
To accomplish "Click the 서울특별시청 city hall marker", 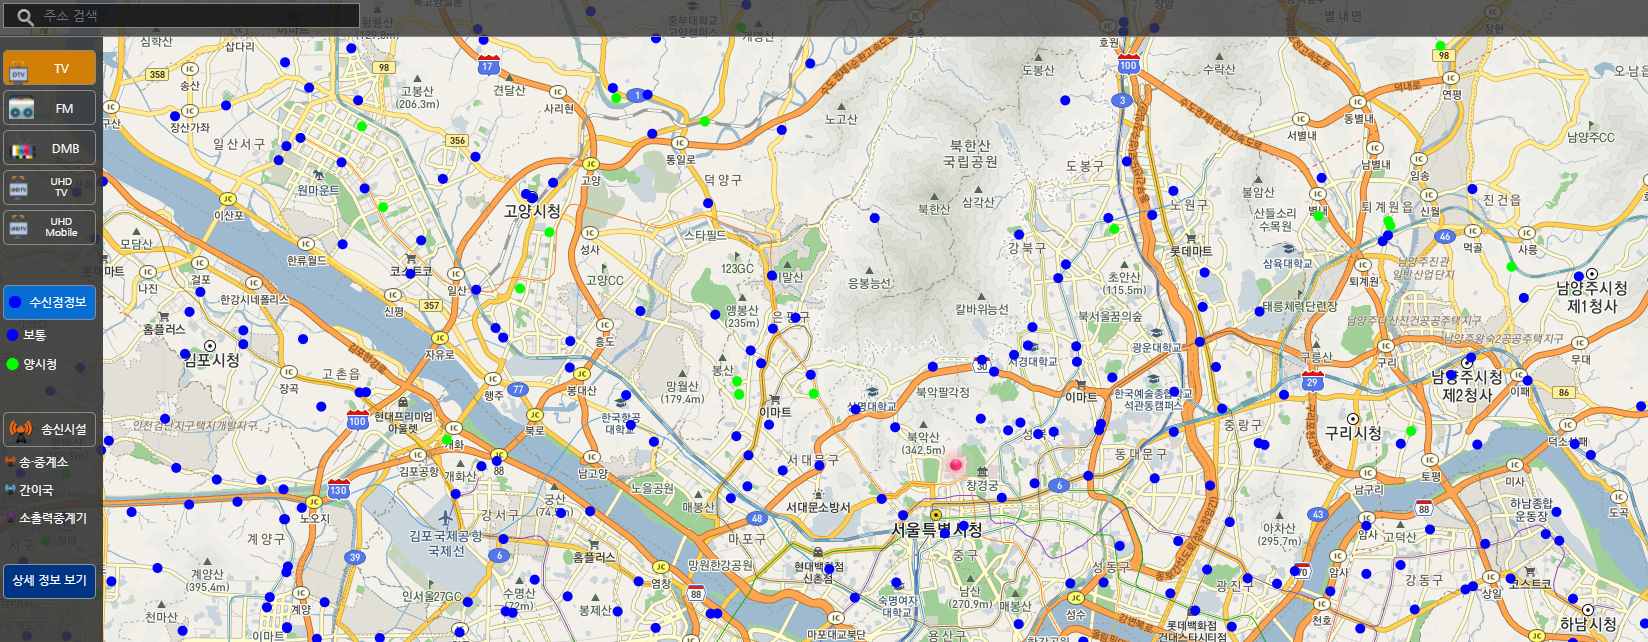I will (x=936, y=516).
